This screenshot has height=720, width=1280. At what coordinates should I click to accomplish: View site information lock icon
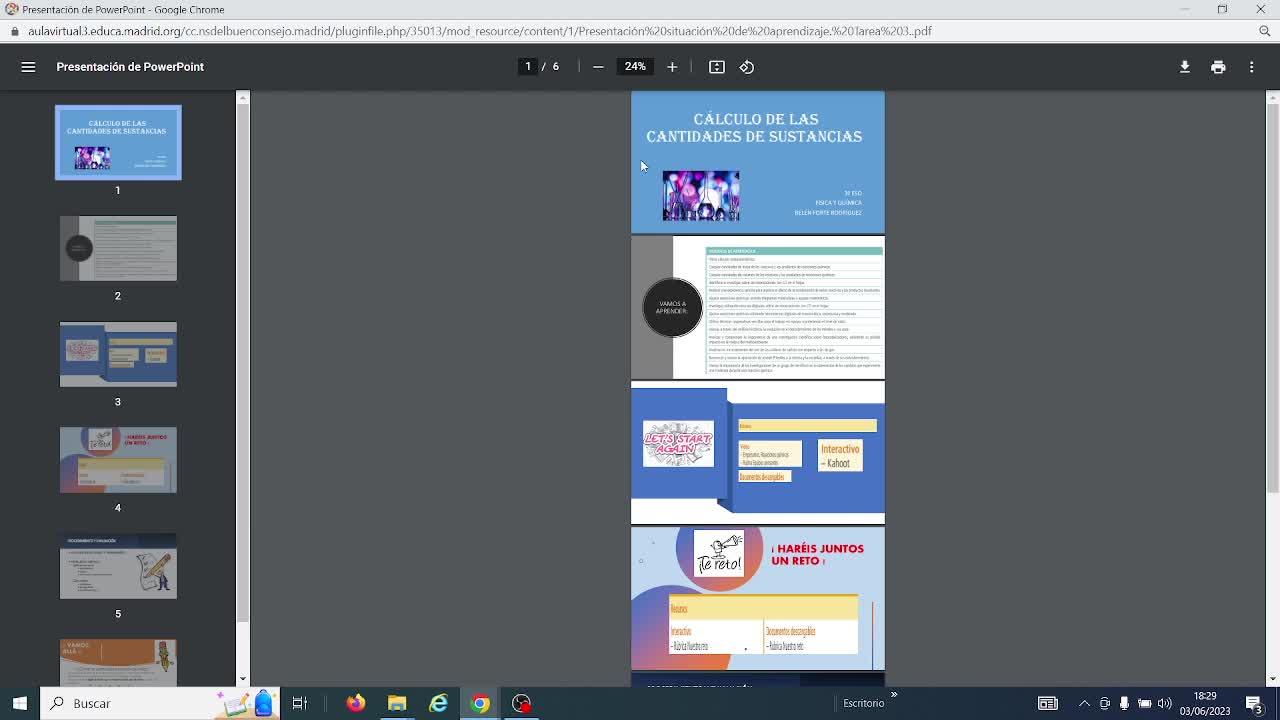14,31
